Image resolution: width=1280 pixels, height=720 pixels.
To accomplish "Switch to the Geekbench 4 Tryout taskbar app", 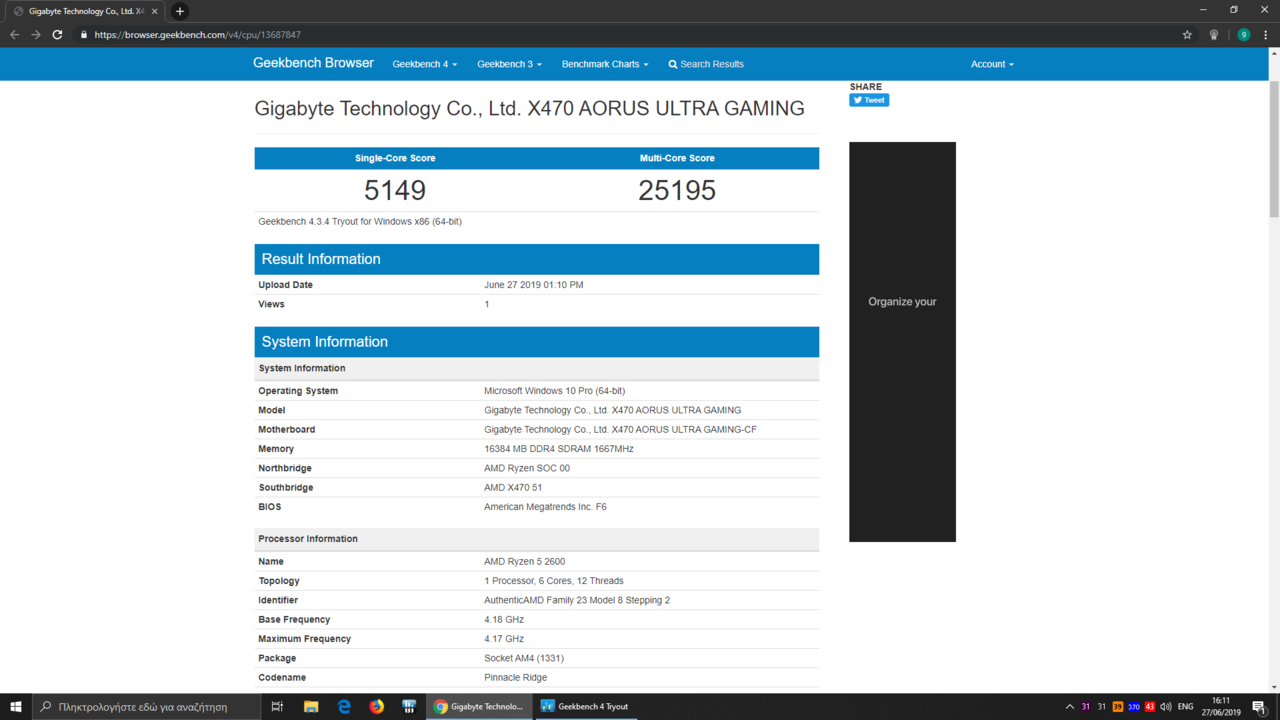I will (586, 706).
